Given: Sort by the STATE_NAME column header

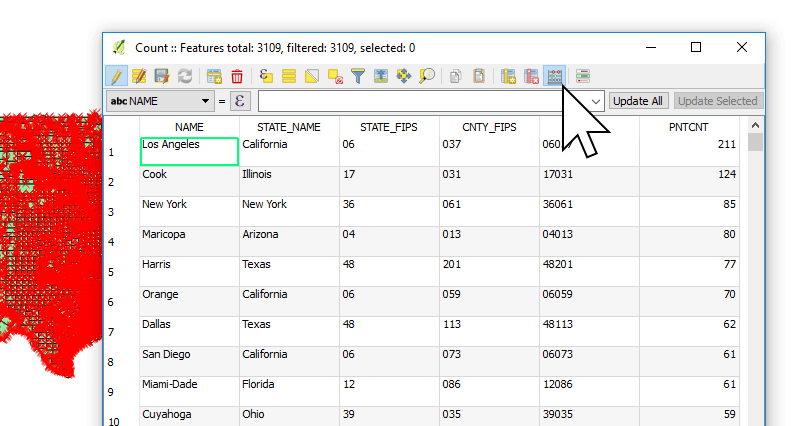Looking at the screenshot, I should [289, 127].
